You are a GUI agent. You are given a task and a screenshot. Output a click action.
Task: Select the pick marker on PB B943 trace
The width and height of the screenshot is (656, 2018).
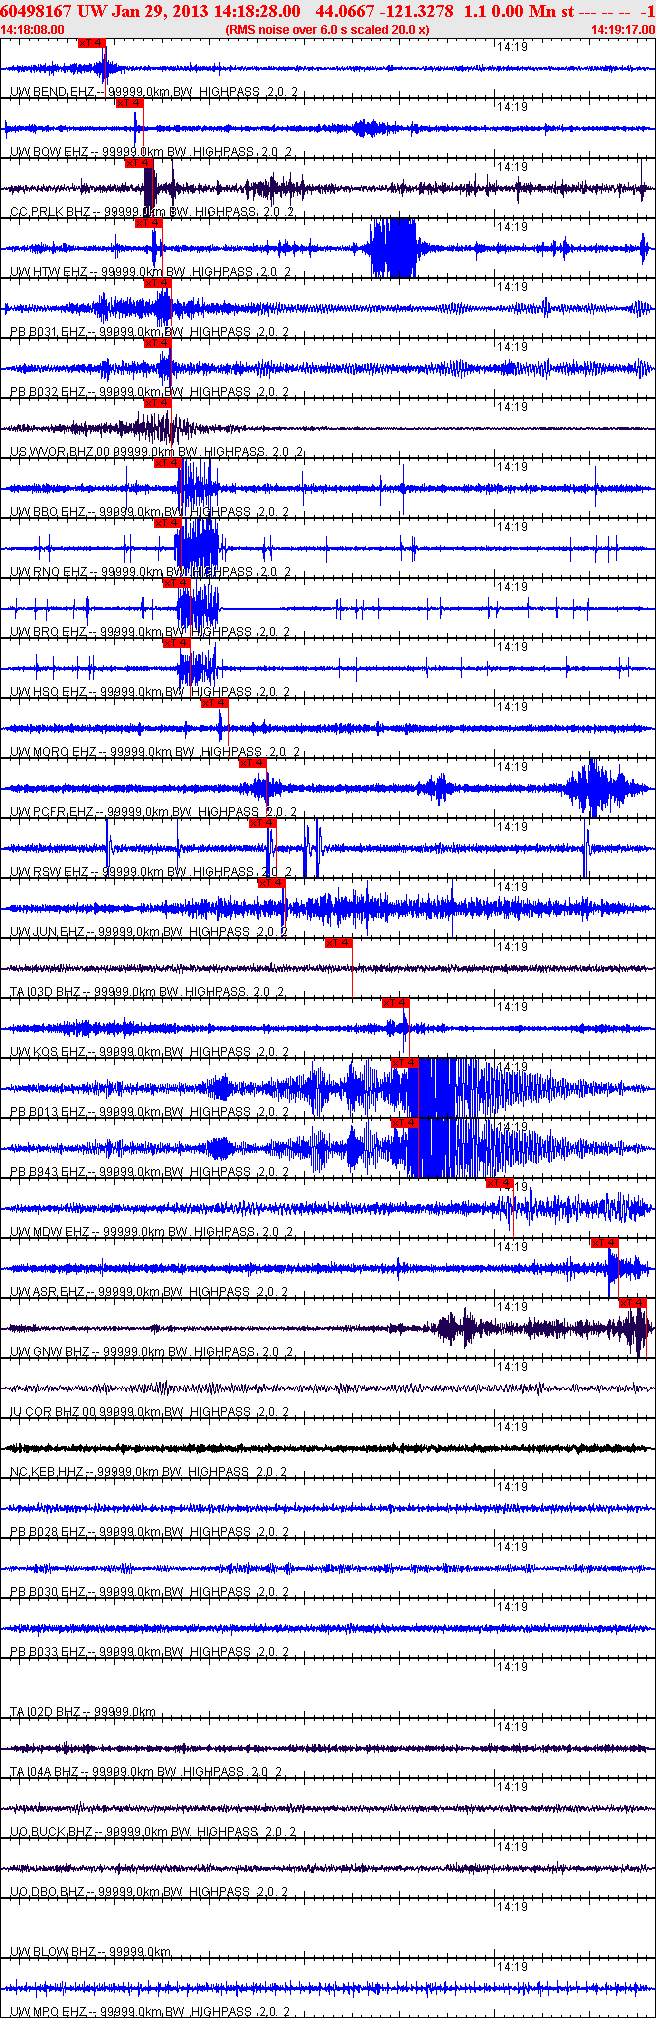[405, 1123]
